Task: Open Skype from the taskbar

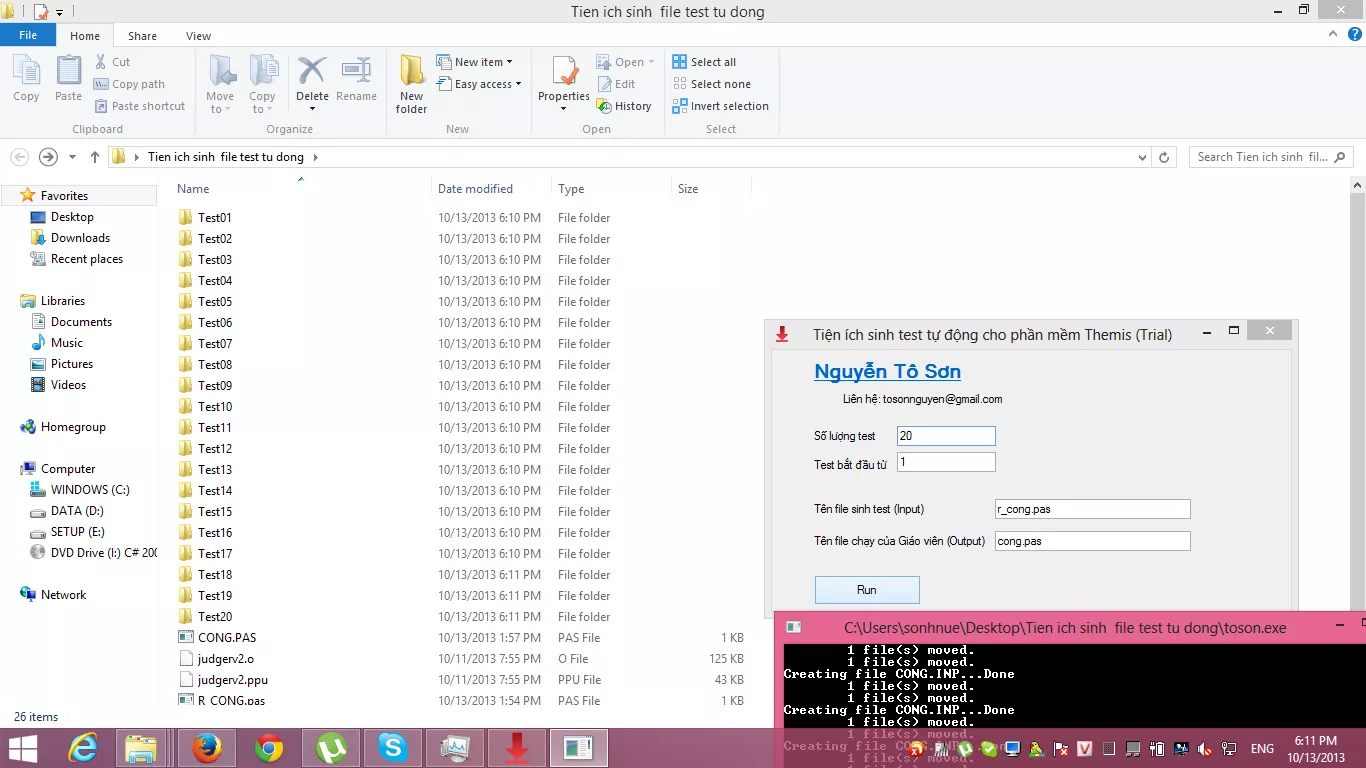Action: pos(393,748)
